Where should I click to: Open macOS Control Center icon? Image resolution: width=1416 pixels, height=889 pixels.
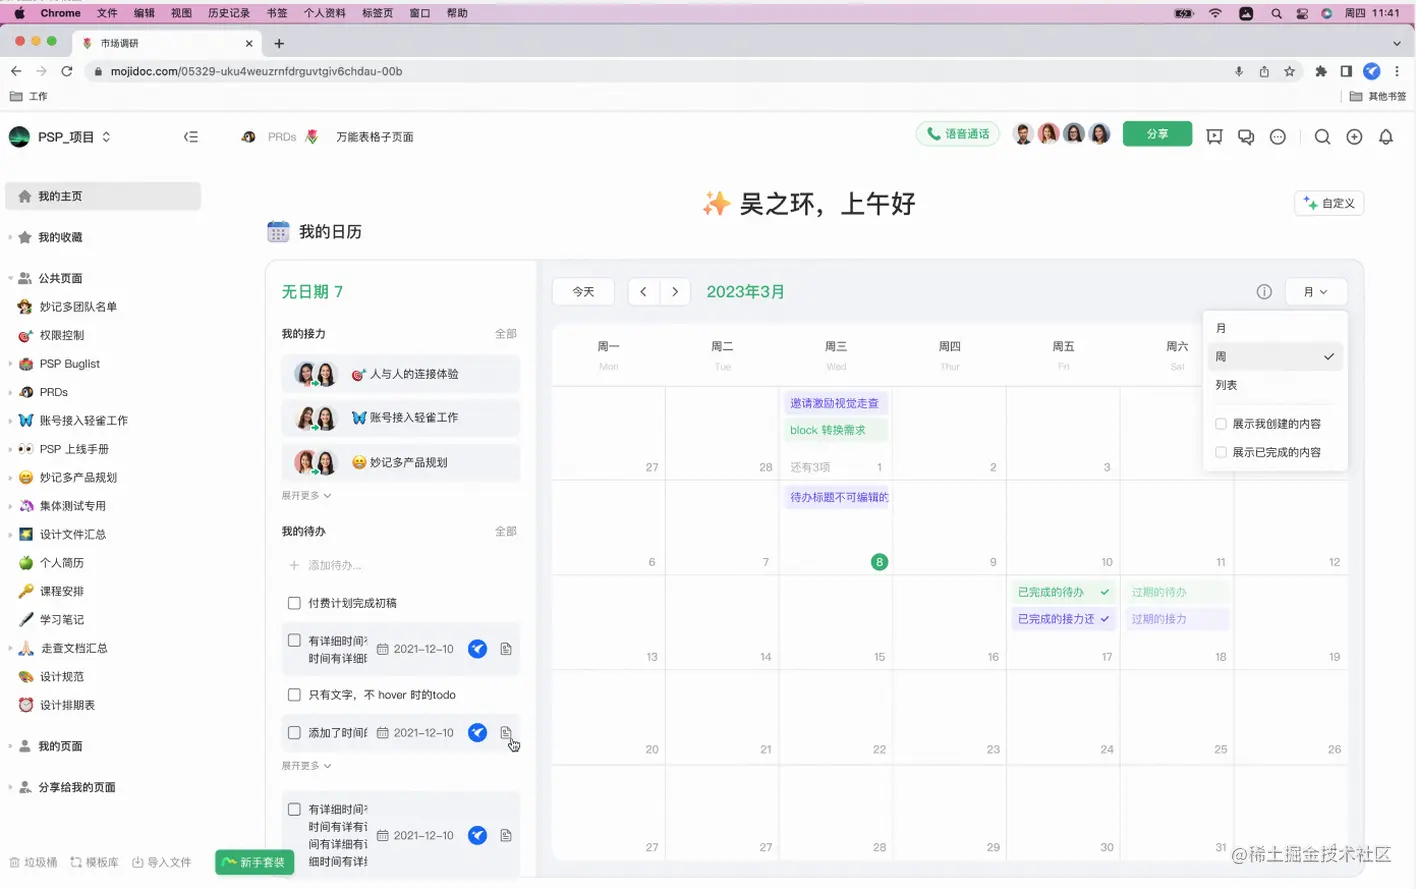1302,13
